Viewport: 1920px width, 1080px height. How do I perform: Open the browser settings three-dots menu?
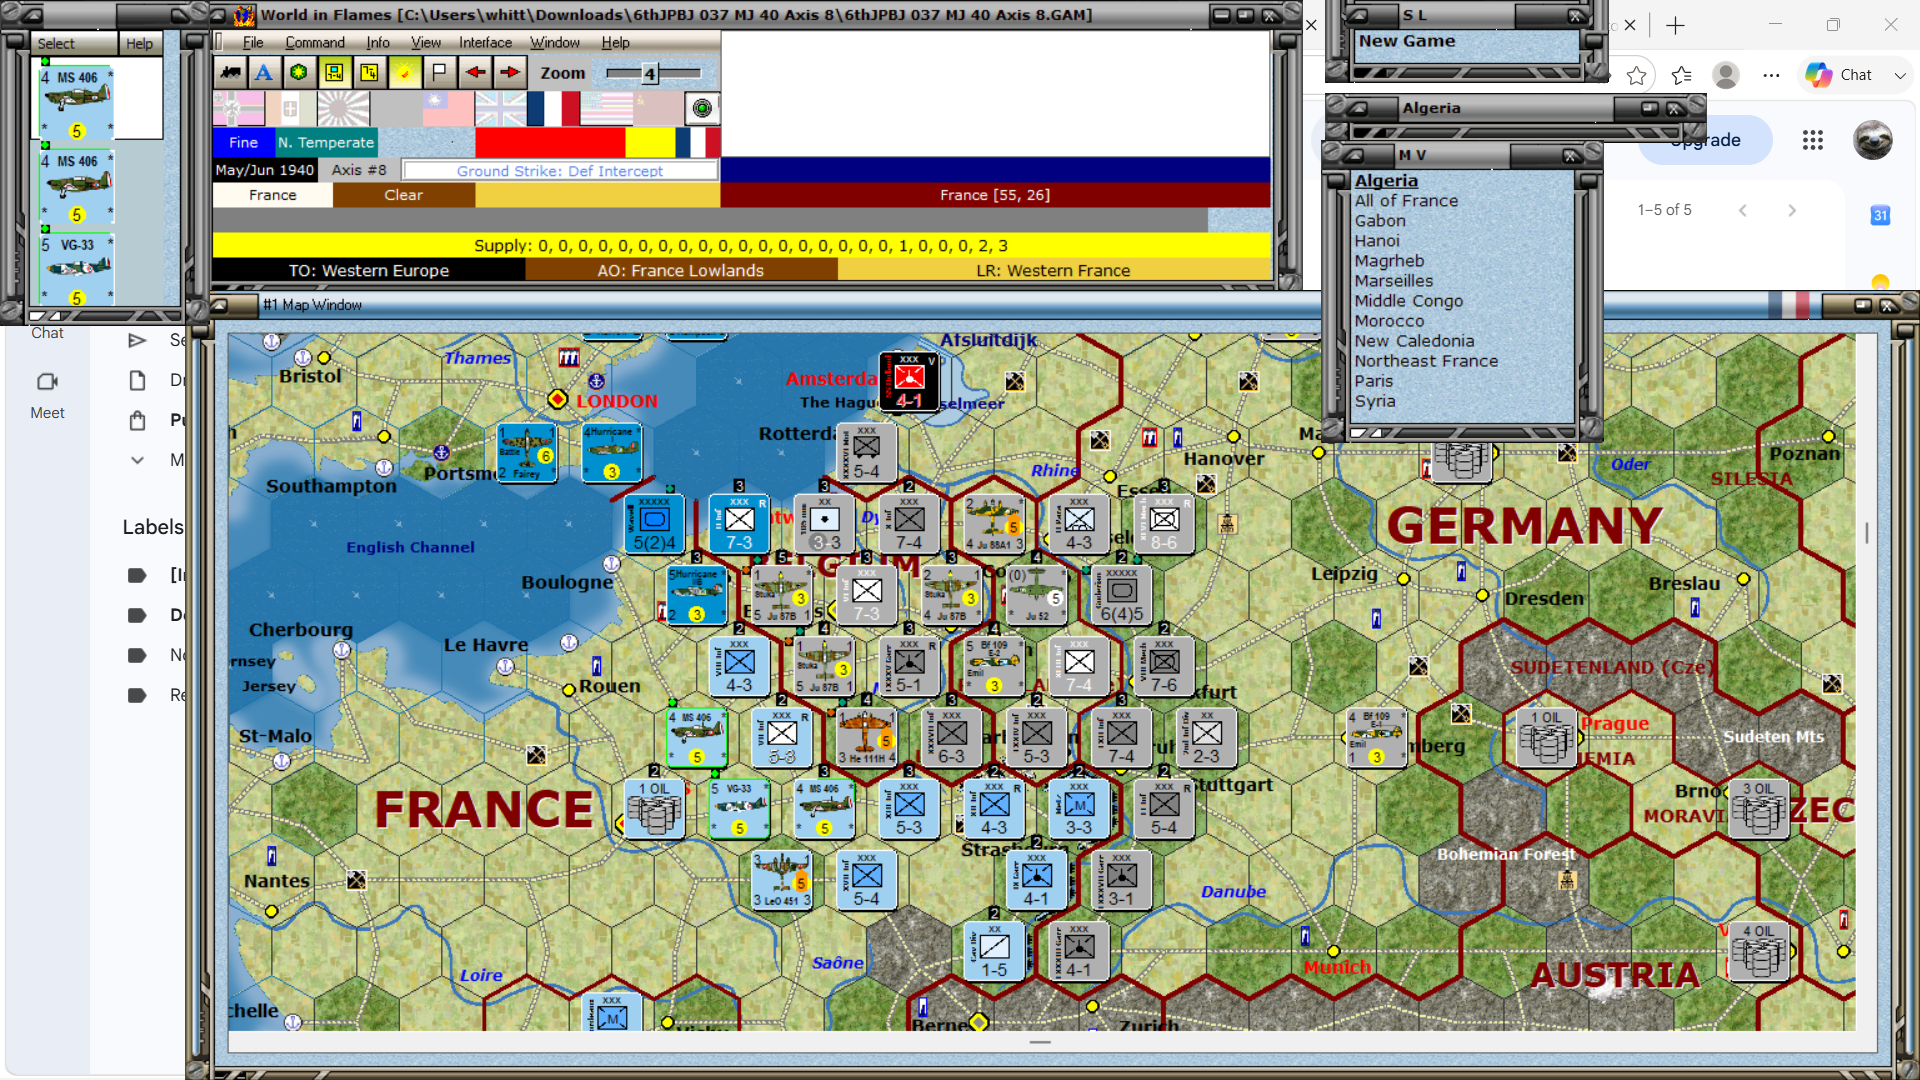click(1771, 75)
